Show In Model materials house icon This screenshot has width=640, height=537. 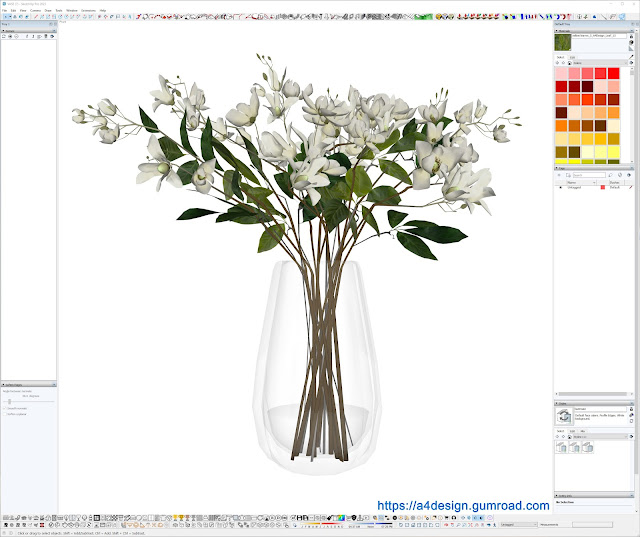[569, 63]
